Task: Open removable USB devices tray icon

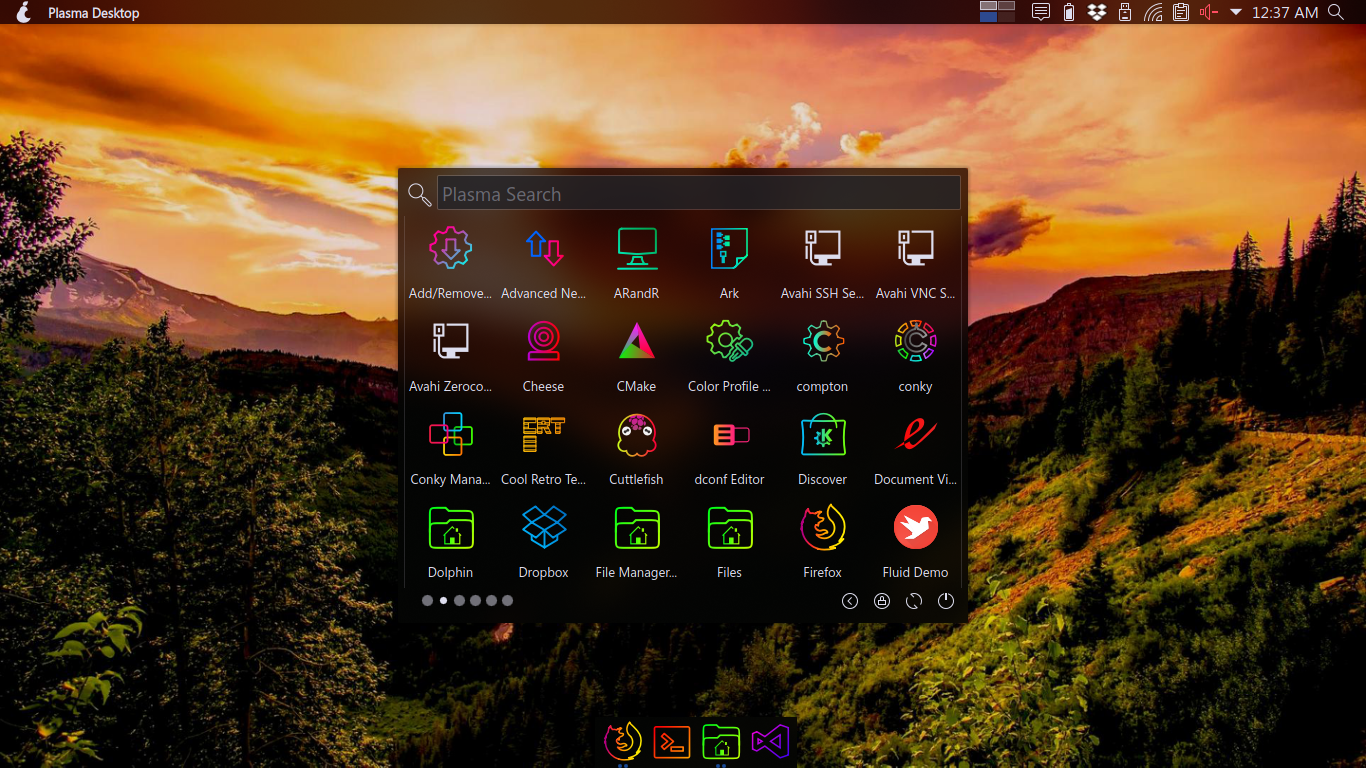Action: click(1124, 12)
